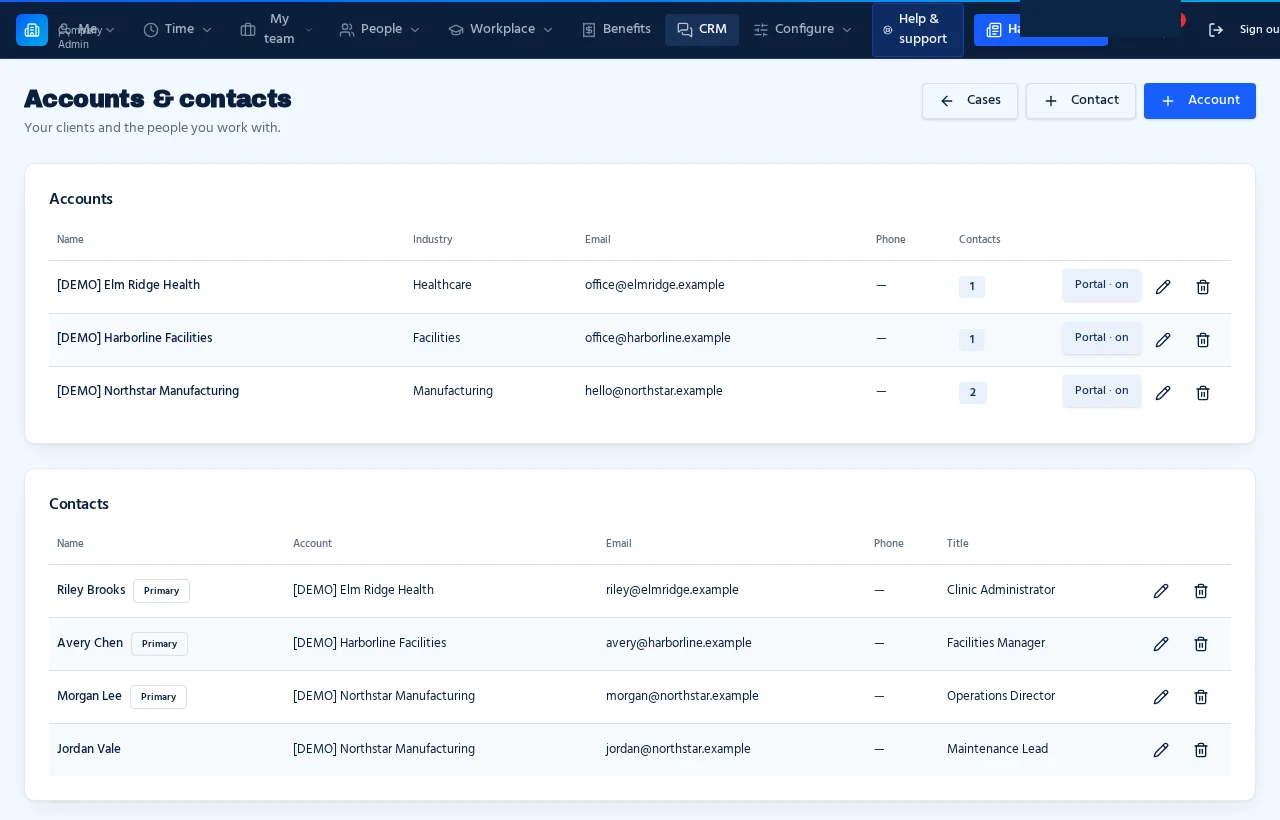The height and width of the screenshot is (820, 1280).
Task: Expand the My team menu
Action: (277, 30)
